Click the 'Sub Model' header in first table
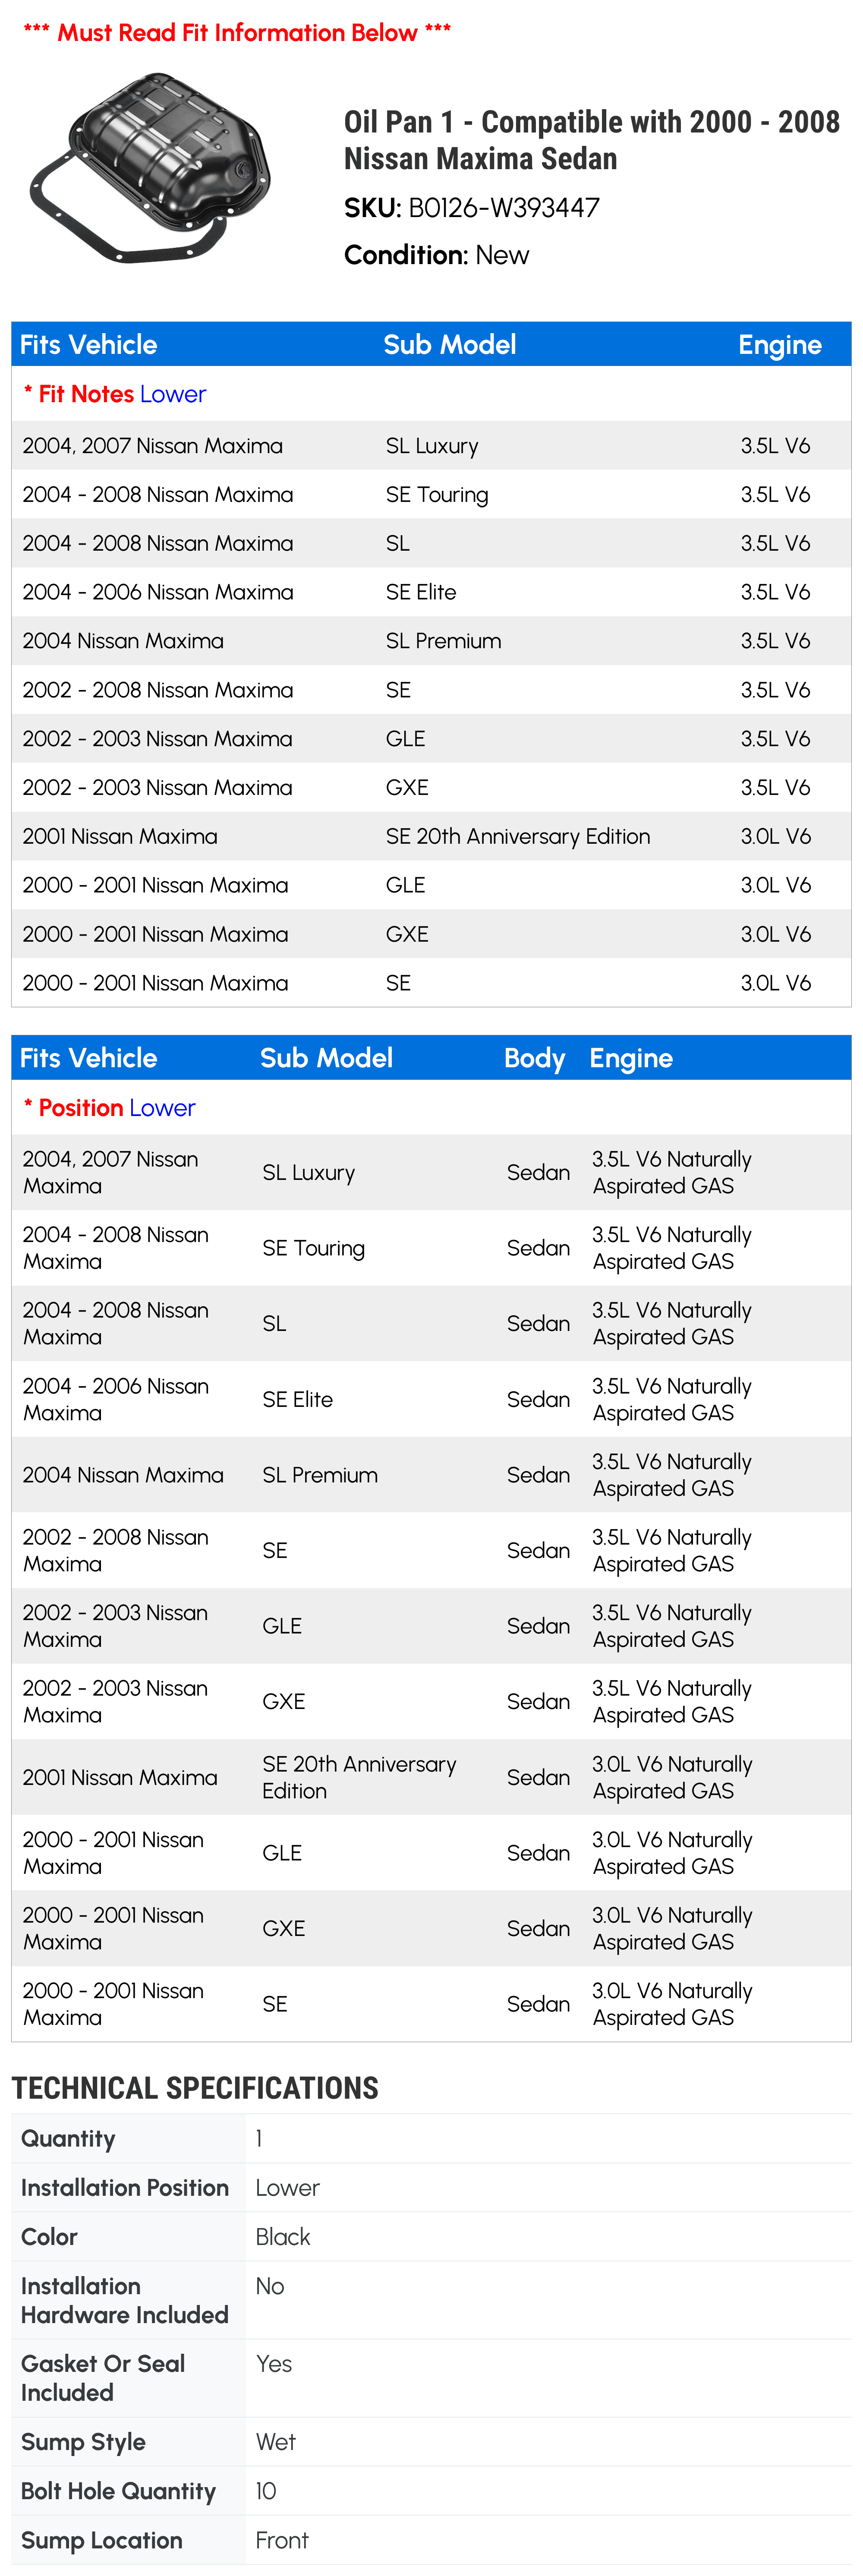 (x=449, y=345)
